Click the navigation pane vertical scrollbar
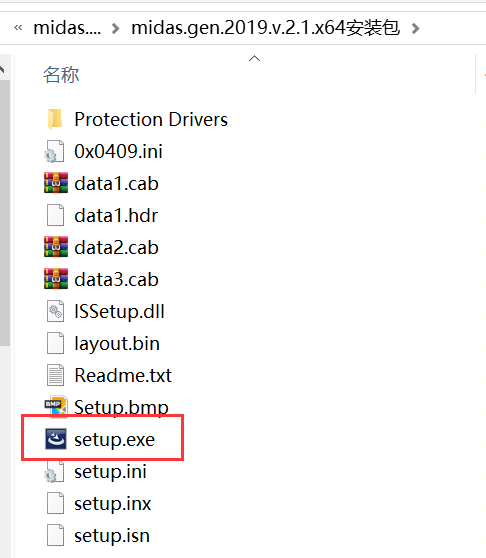The image size is (486, 558). (x=5, y=213)
